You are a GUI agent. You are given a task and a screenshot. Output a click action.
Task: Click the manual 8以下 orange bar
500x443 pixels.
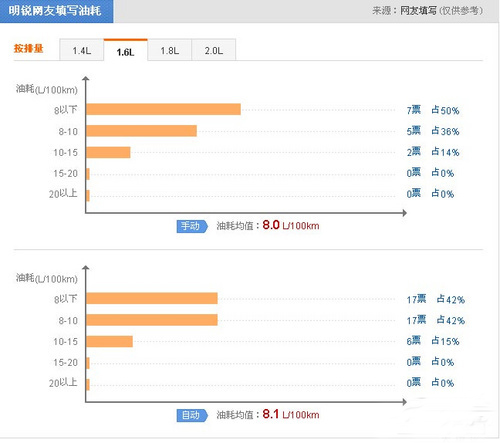[163, 109]
